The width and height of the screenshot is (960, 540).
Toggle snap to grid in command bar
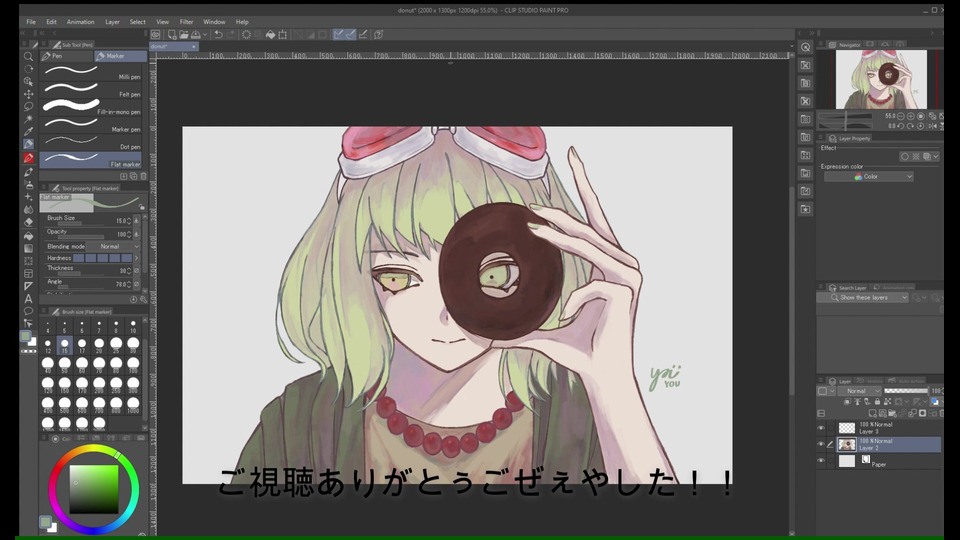click(363, 35)
